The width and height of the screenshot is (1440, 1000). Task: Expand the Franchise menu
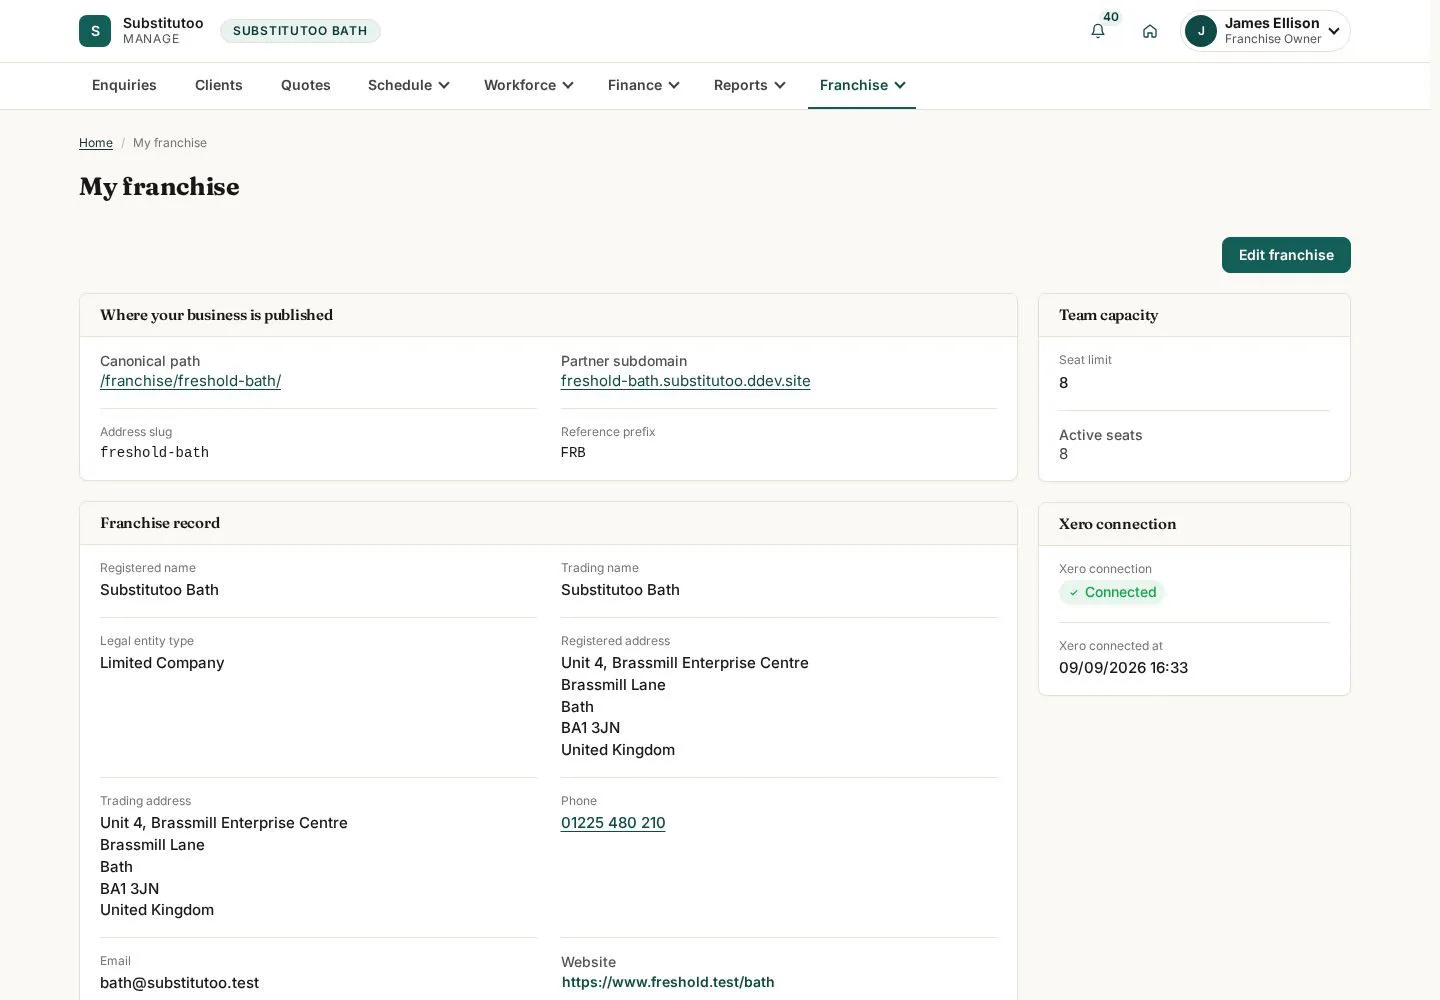coord(862,85)
